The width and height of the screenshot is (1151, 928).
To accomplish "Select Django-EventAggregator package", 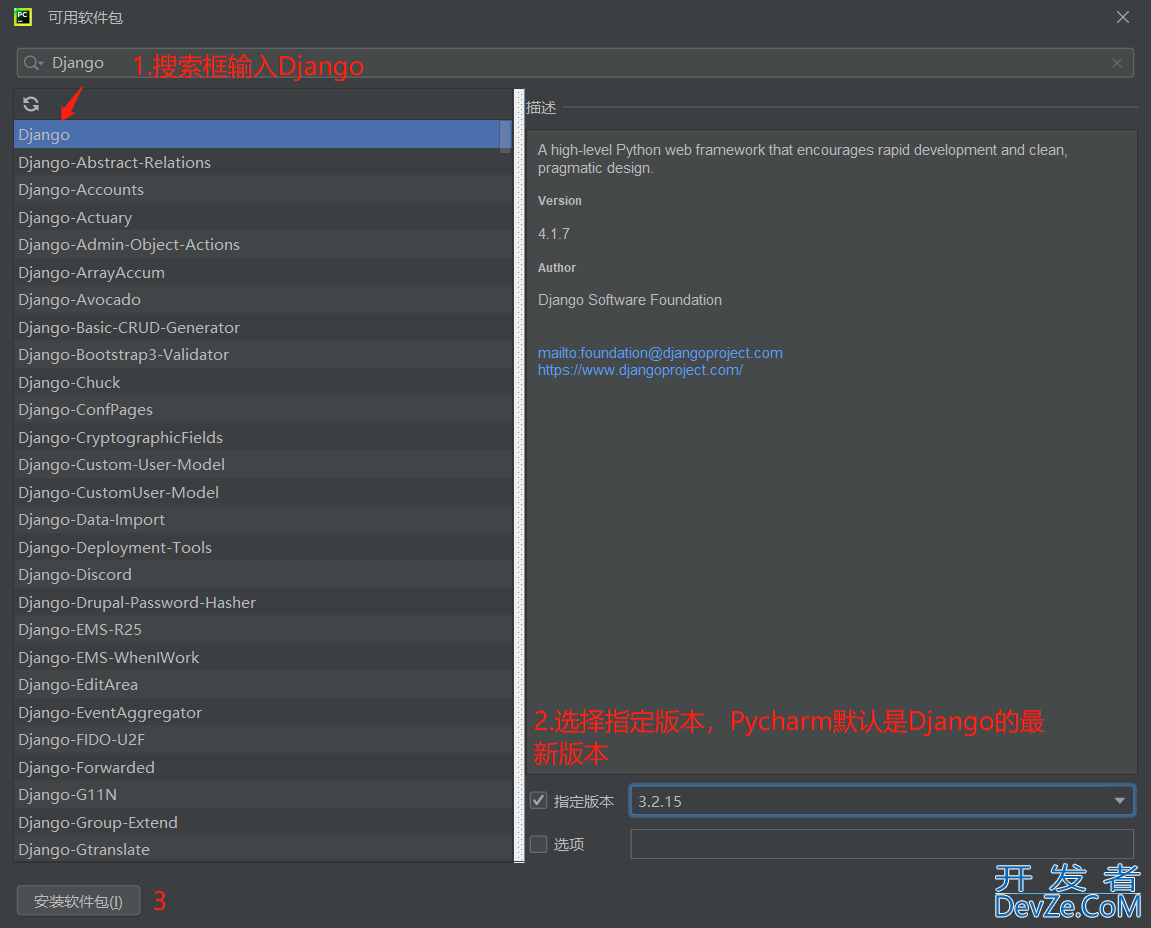I will pyautogui.click(x=262, y=713).
